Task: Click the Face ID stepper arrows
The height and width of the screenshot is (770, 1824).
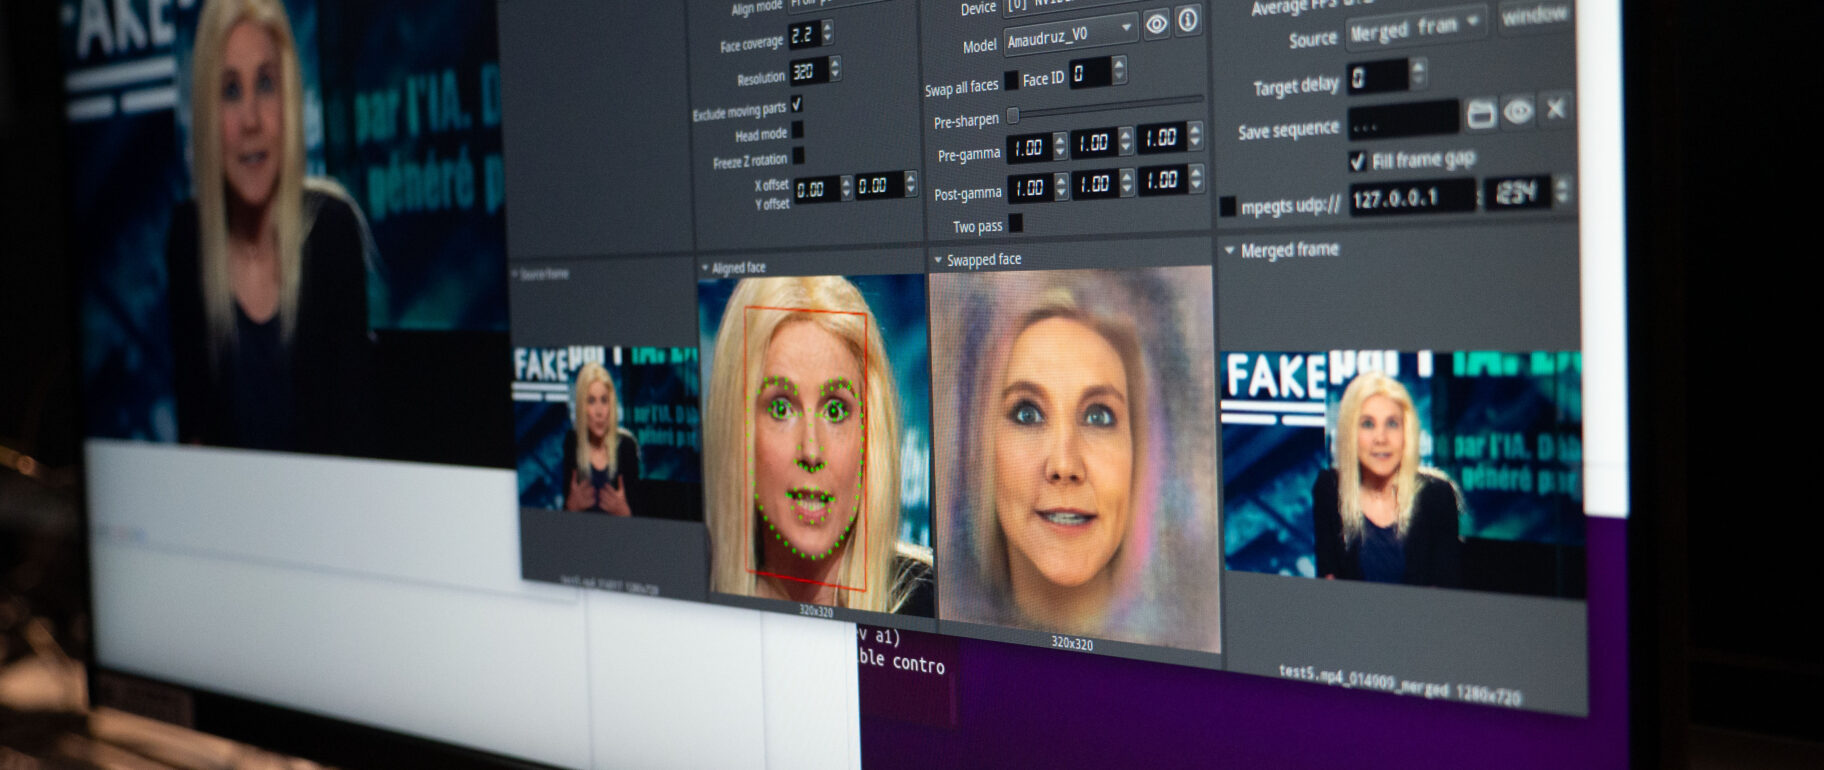Action: 1119,70
